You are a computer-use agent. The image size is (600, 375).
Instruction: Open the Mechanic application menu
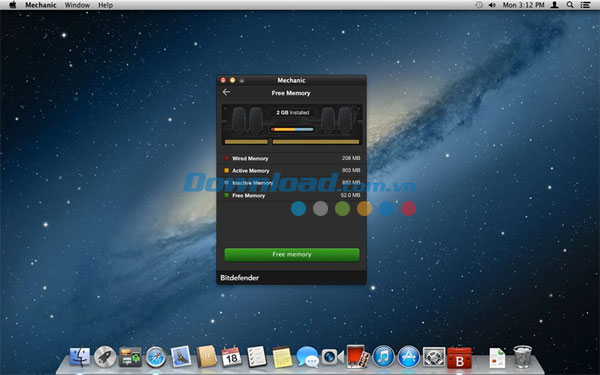(x=41, y=5)
